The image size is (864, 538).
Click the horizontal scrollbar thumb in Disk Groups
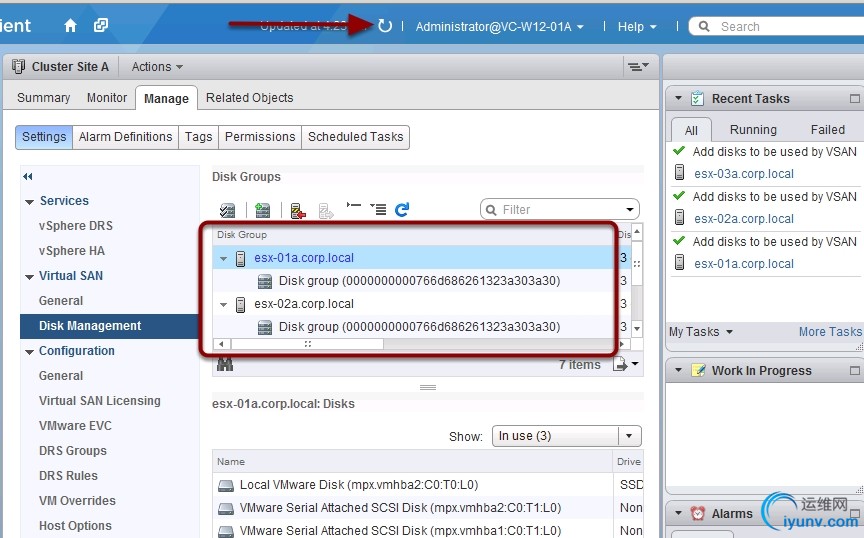307,344
